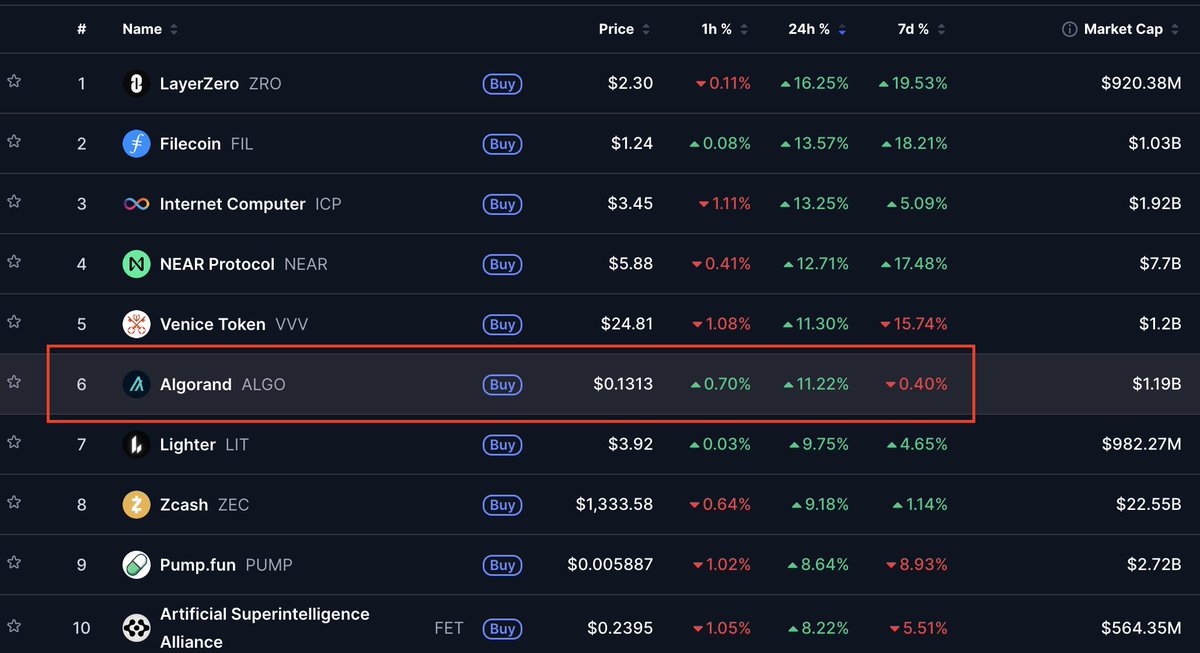The image size is (1200, 653).
Task: Click LayerZero market cap $920.38M
Action: [1141, 84]
